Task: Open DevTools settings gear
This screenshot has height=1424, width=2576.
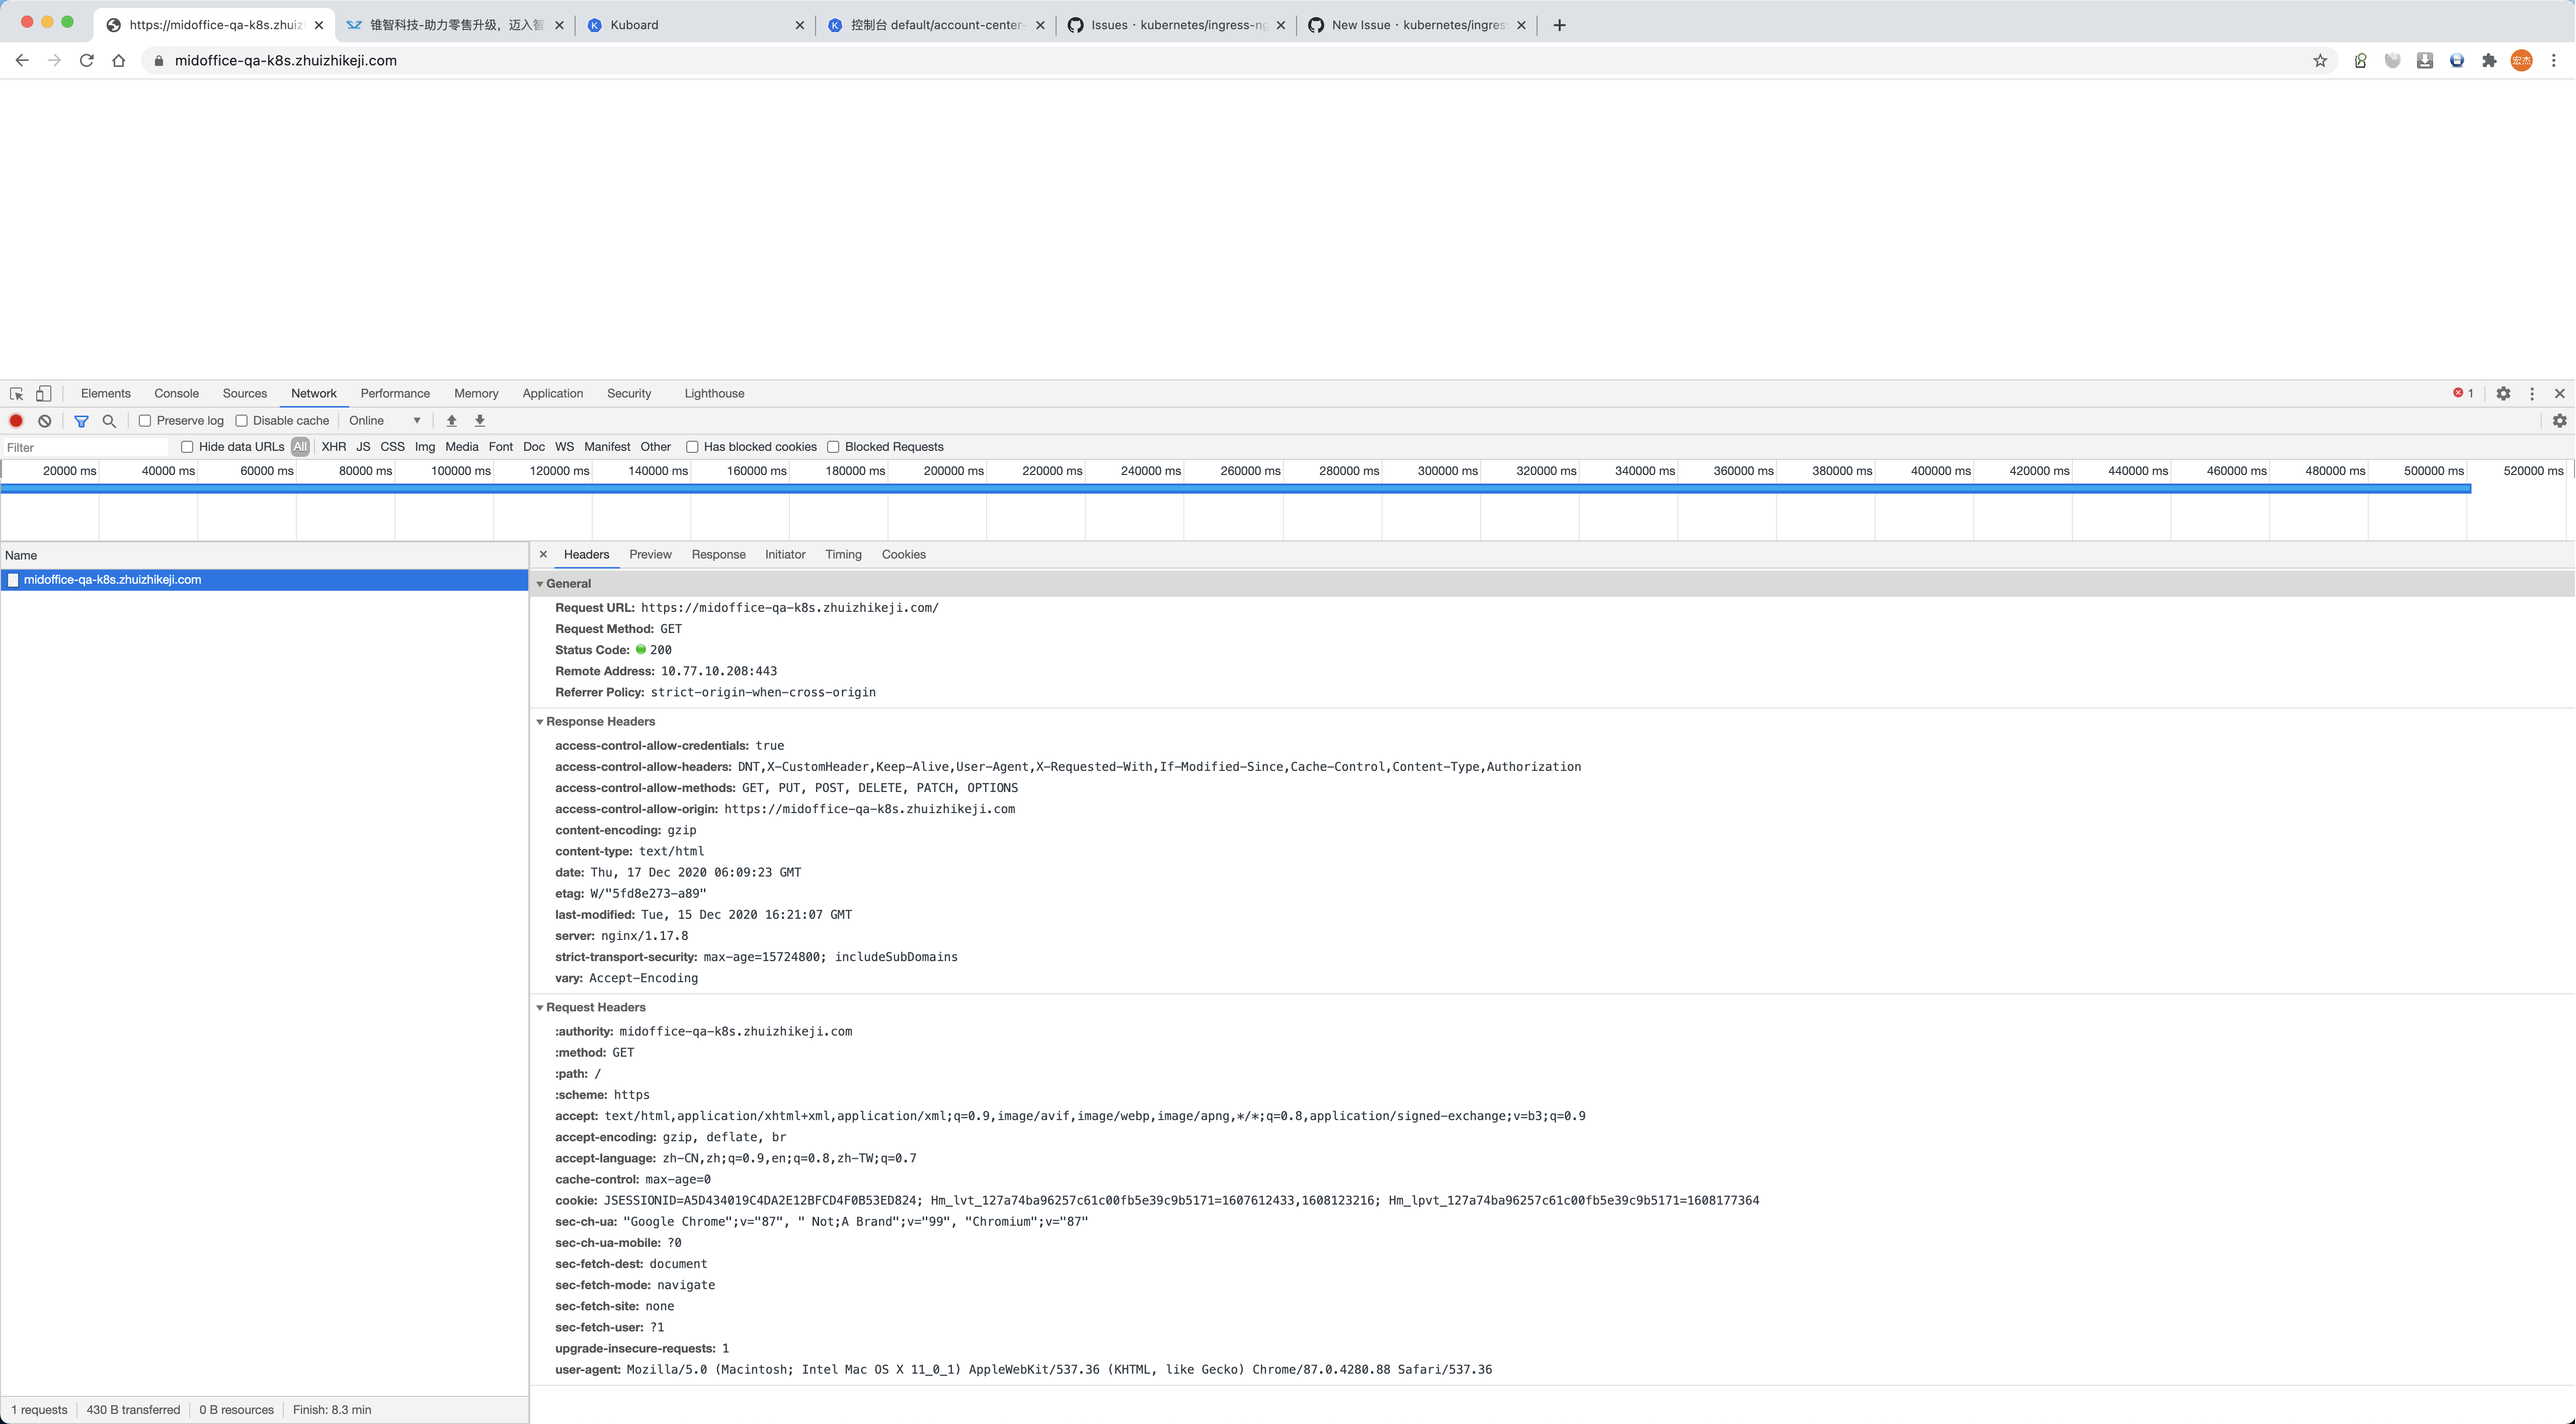Action: click(2503, 393)
